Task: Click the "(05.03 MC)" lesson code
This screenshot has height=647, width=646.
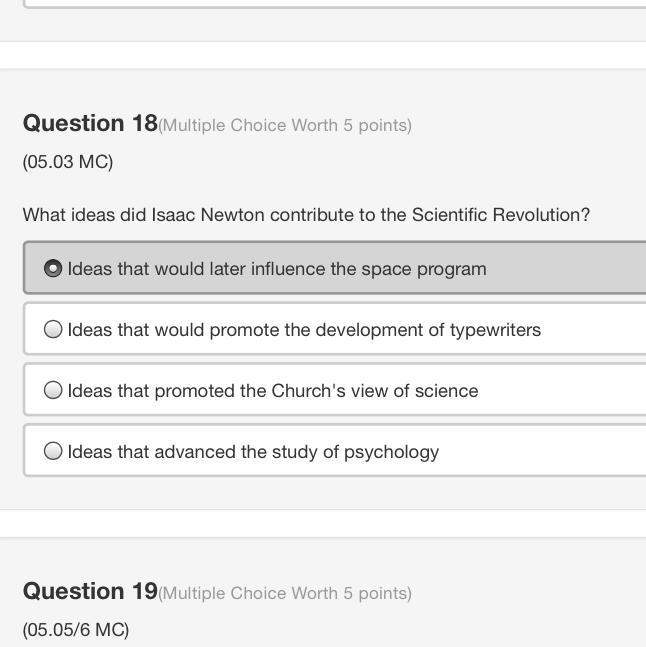Action: (68, 162)
